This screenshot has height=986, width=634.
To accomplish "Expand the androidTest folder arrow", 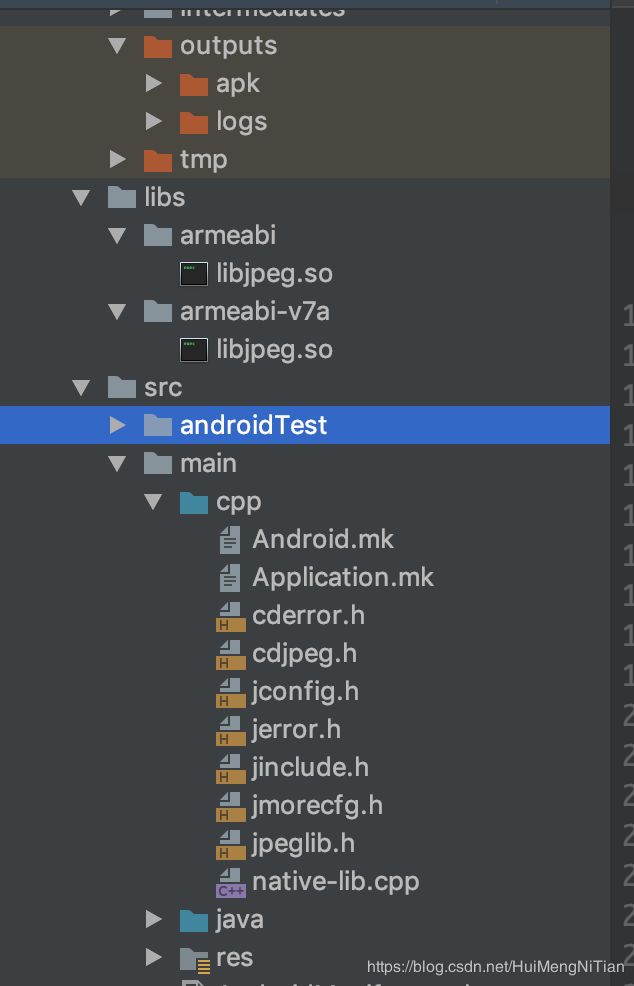I will (x=118, y=425).
